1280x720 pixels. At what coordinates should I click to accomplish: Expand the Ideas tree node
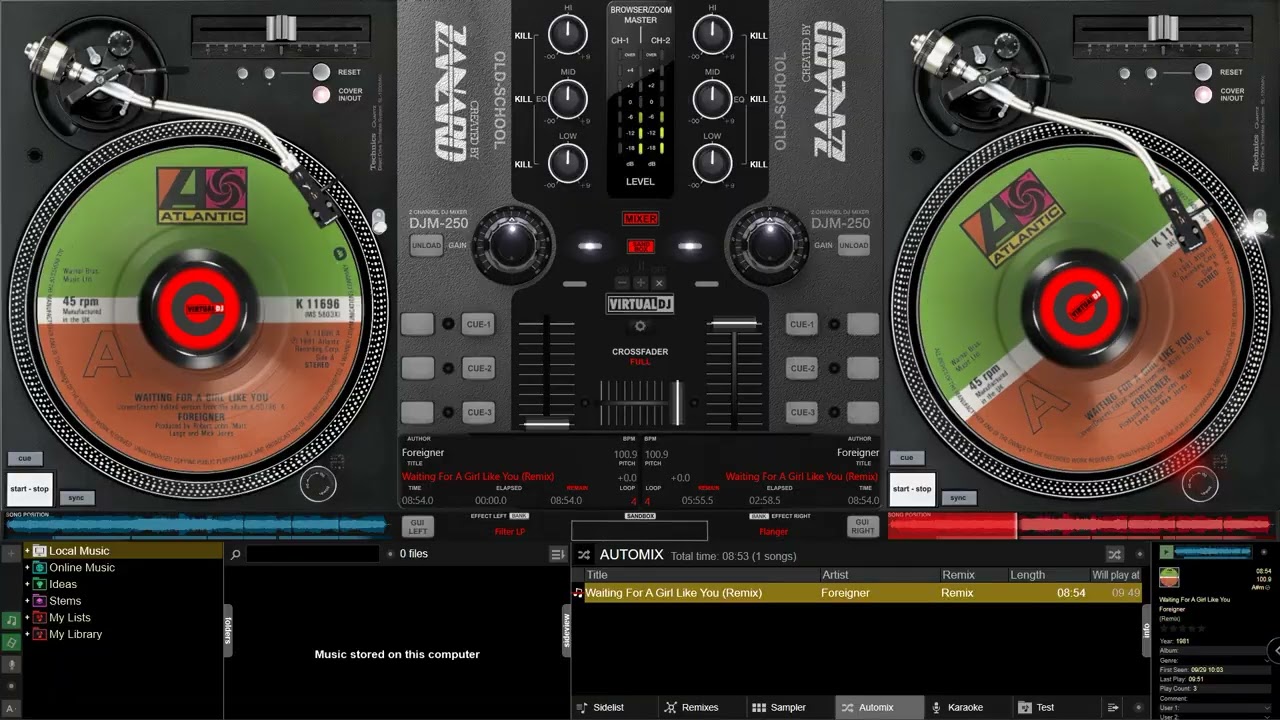click(27, 584)
